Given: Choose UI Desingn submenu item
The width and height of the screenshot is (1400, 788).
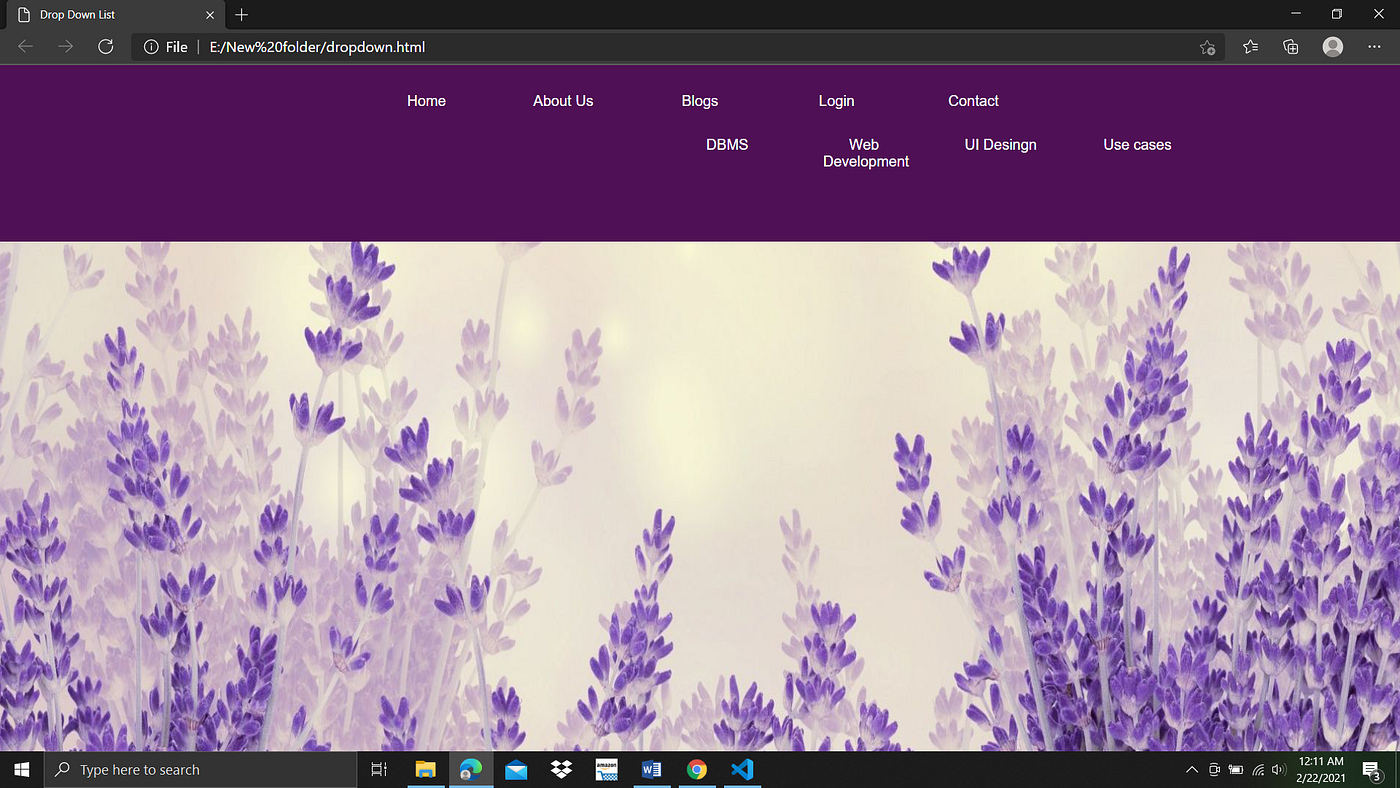Looking at the screenshot, I should click(1000, 145).
